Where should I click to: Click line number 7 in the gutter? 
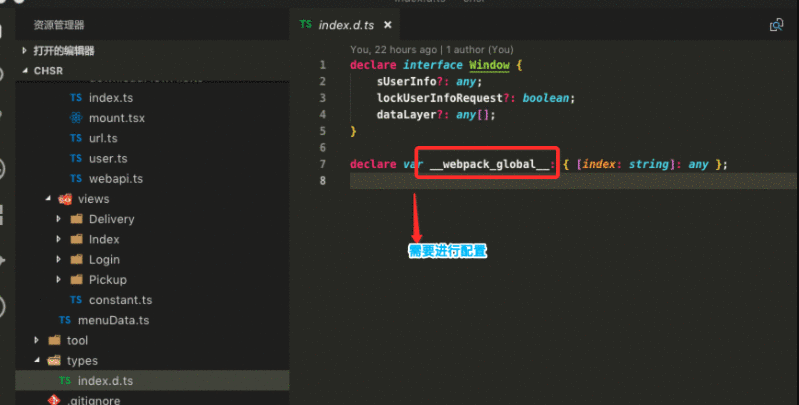323,164
